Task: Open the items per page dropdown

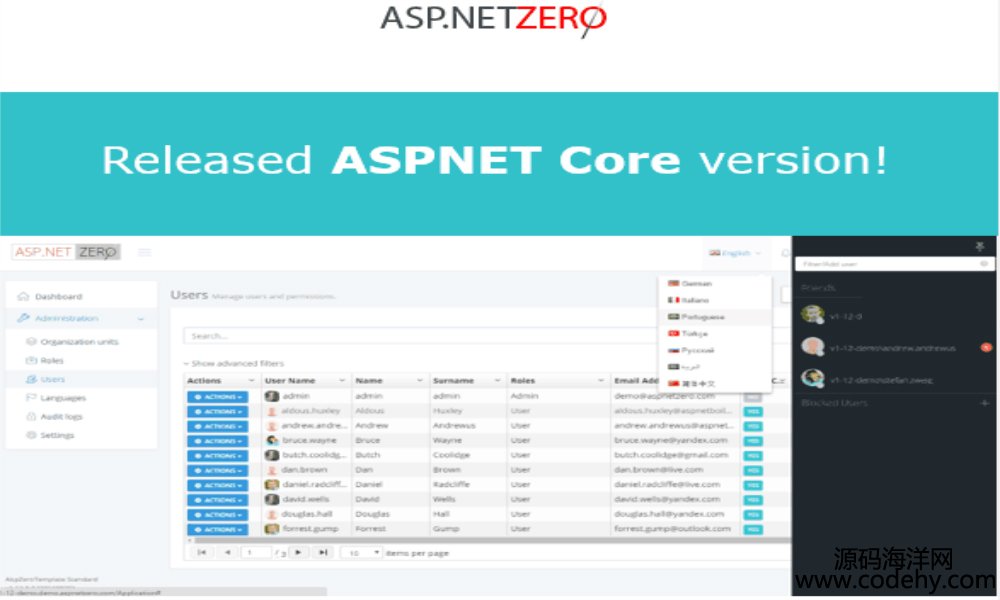Action: coord(362,553)
